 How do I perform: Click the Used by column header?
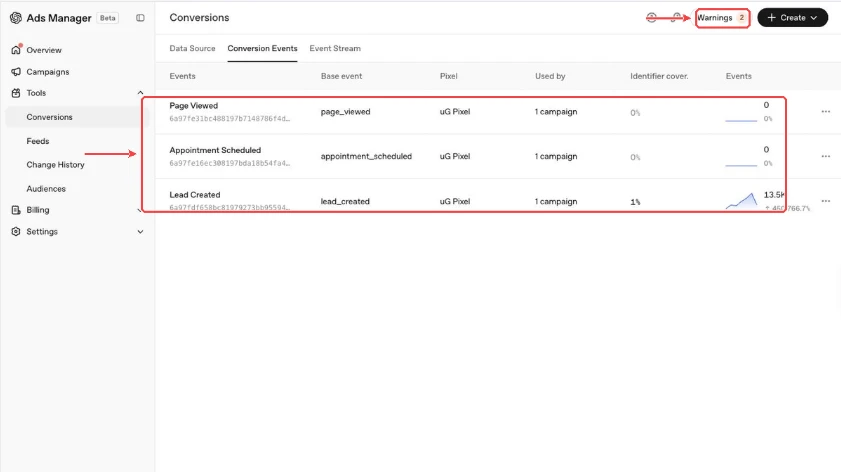[550, 76]
